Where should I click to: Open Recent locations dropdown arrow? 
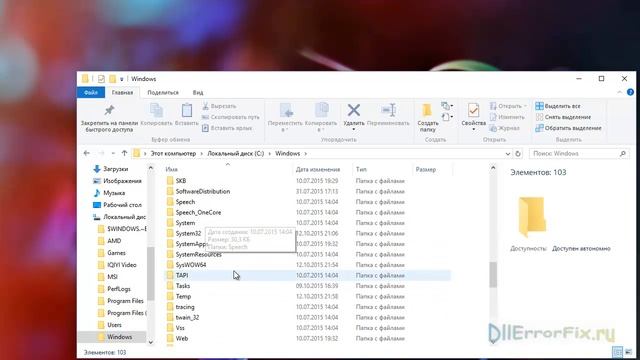[113, 154]
